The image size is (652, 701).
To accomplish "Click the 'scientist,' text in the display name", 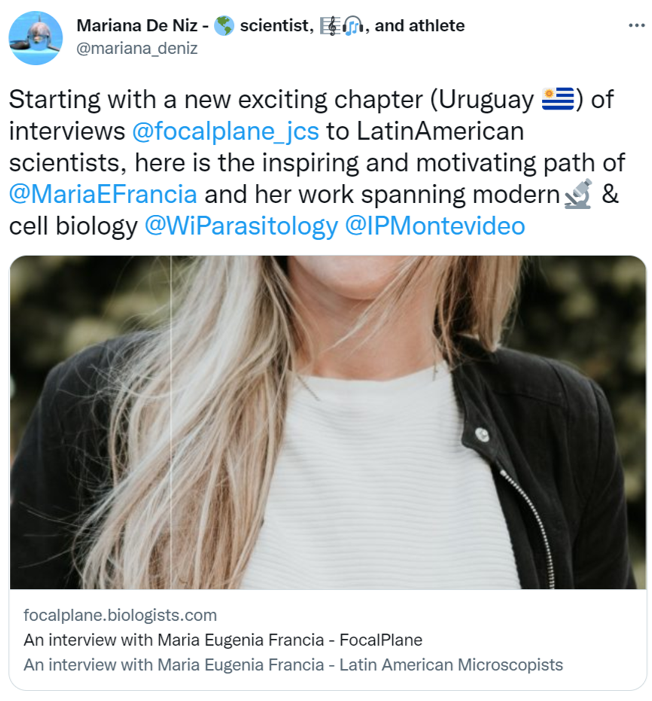I will tap(277, 26).
